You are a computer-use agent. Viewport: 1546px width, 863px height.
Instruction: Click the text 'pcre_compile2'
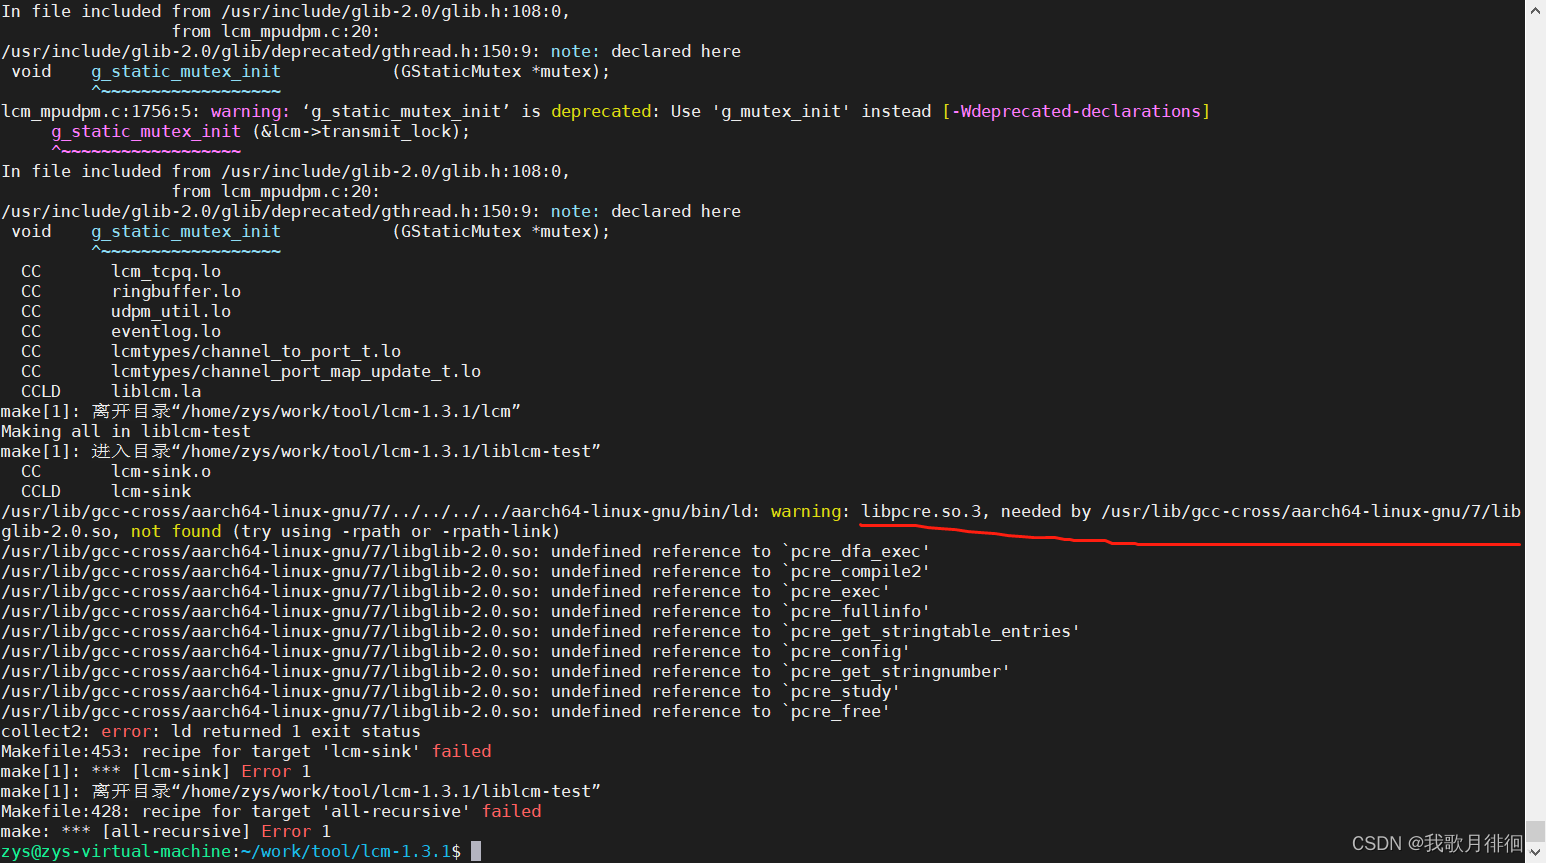[x=856, y=571]
